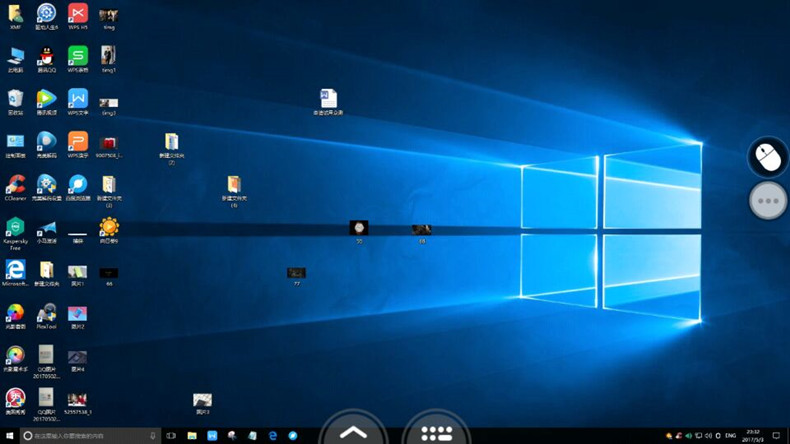
Task: Click the round mouse overlay button
Action: coord(767,157)
